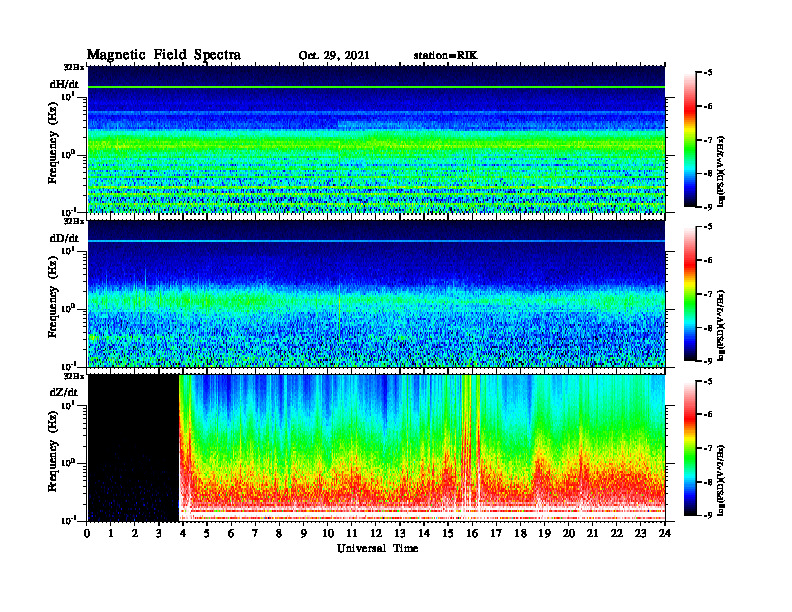792x612 pixels.
Task: Click the dH/dt spectrogram plot
Action: coord(376,139)
